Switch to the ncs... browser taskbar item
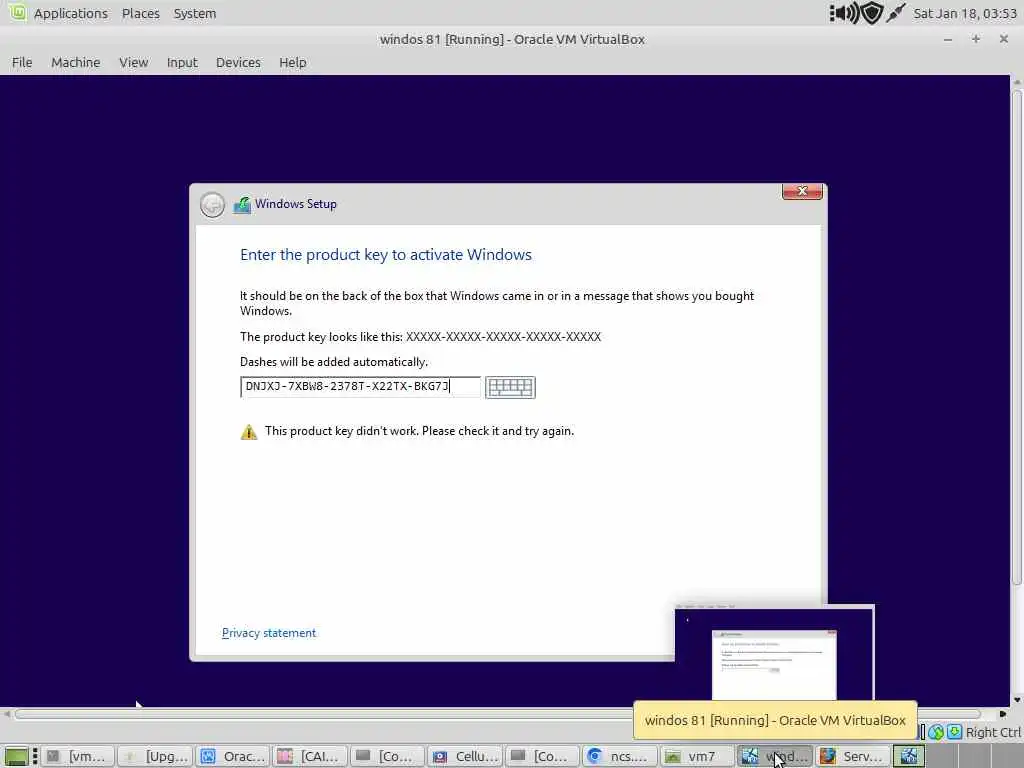 click(620, 756)
